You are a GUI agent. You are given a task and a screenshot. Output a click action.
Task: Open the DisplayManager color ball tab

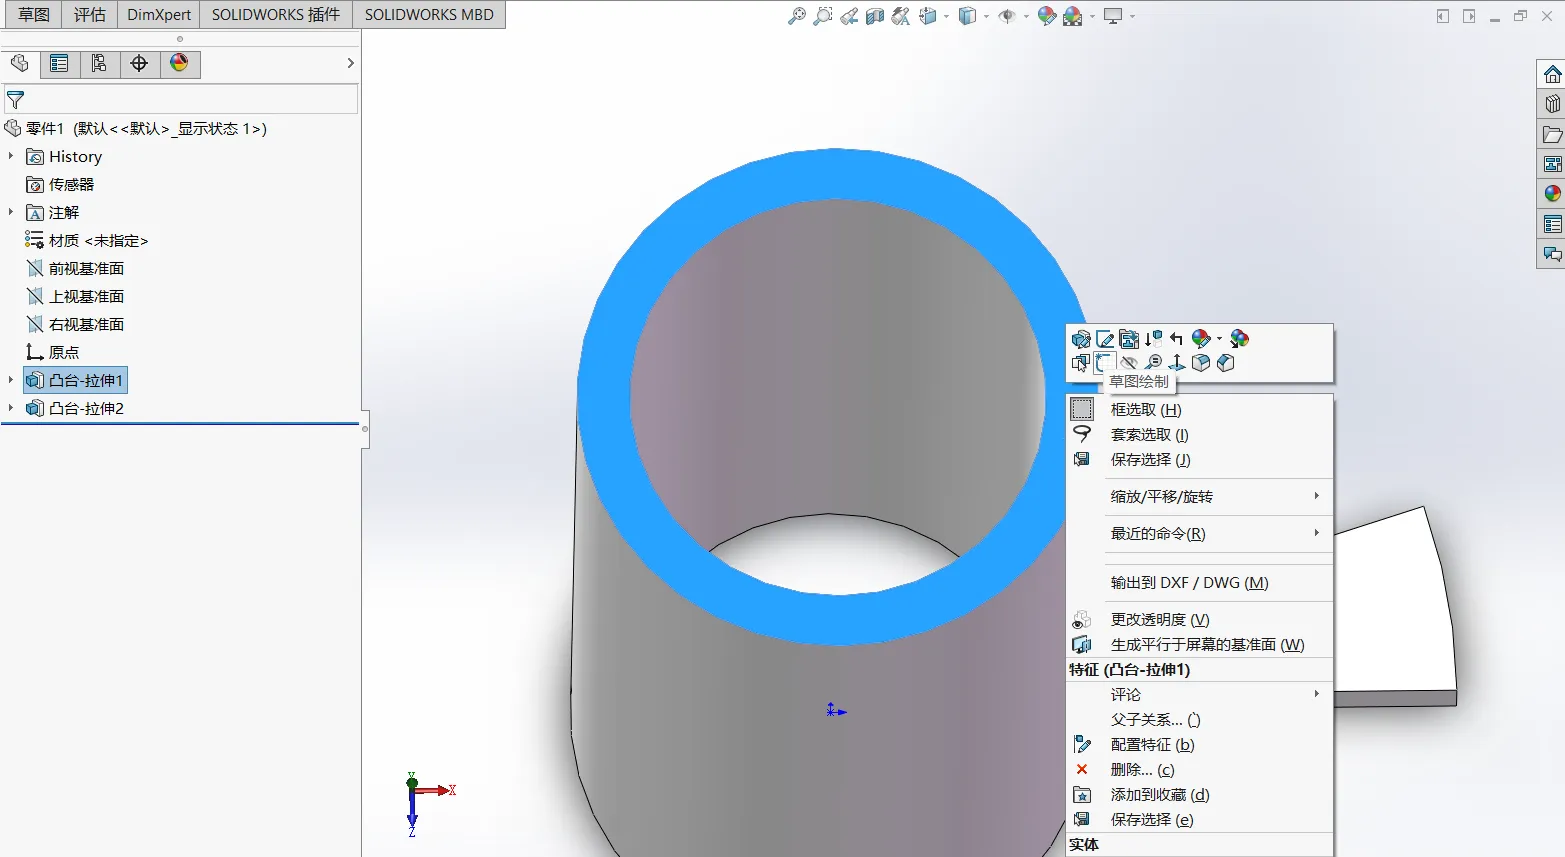click(x=179, y=64)
